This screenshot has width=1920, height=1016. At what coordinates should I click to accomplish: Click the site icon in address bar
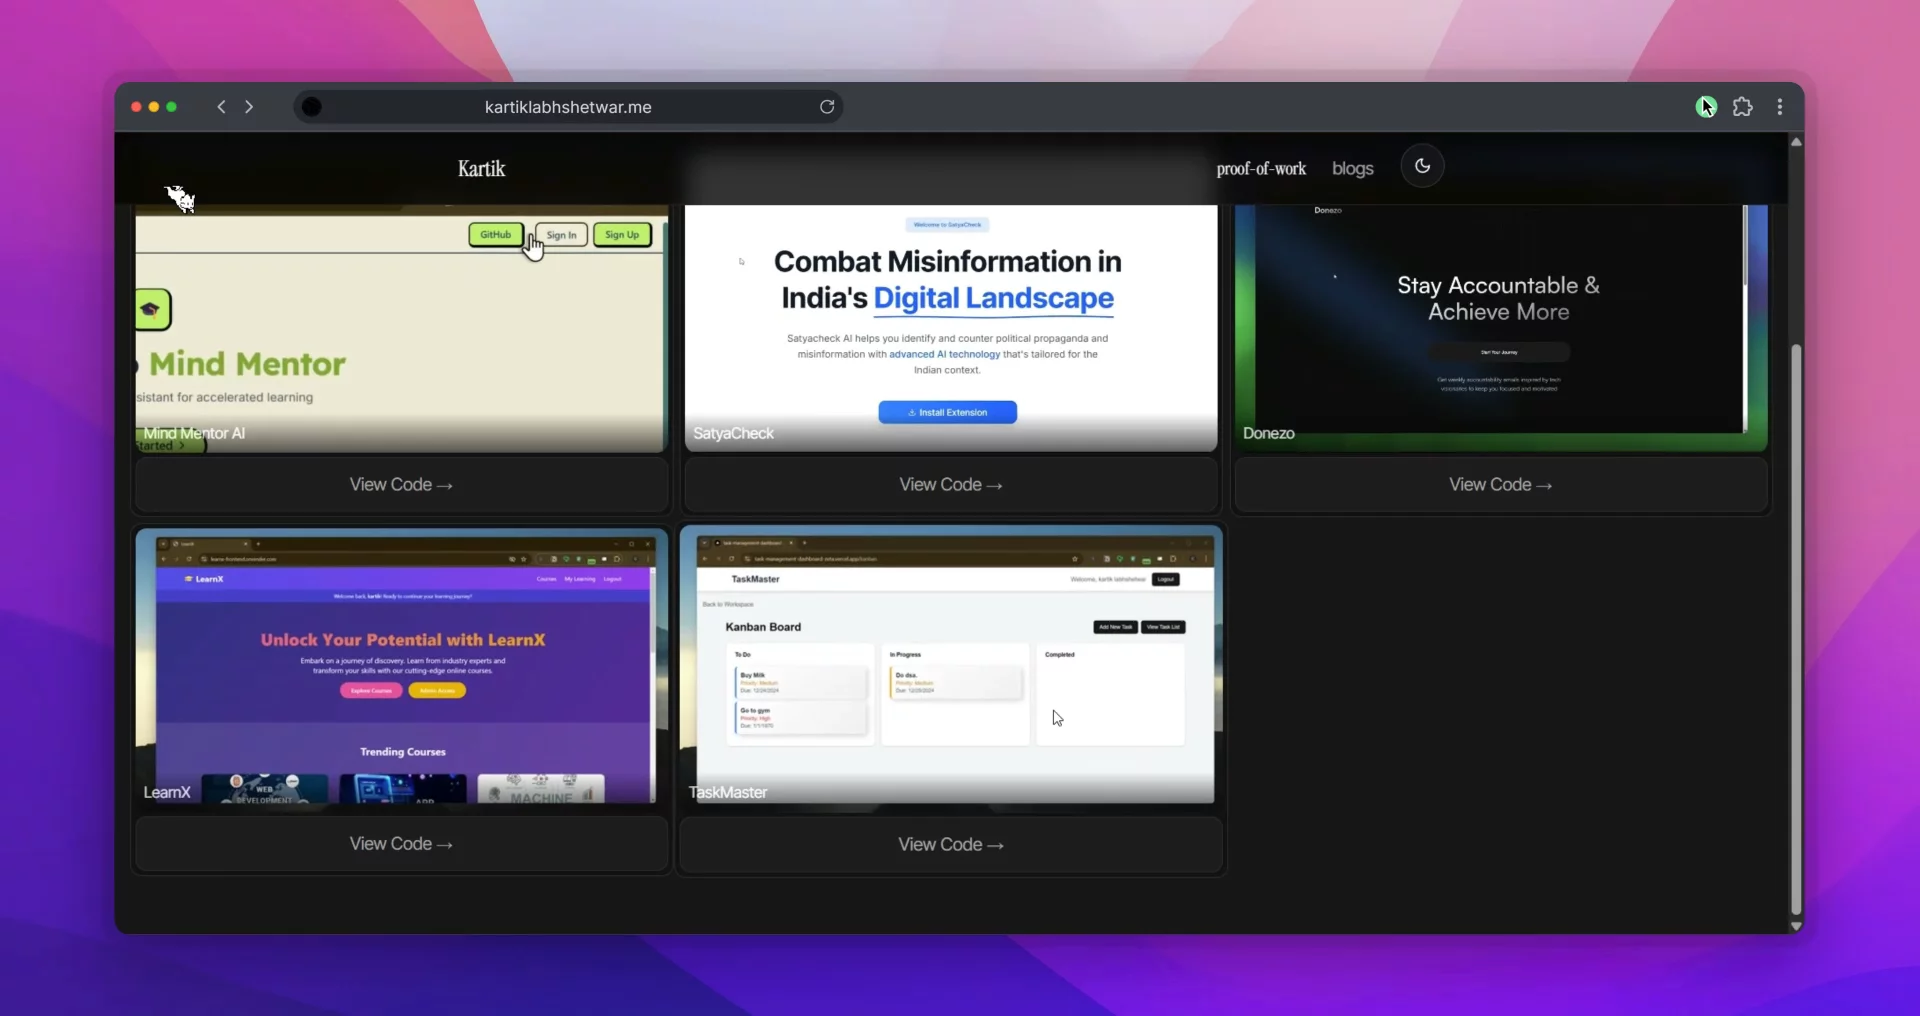(312, 107)
